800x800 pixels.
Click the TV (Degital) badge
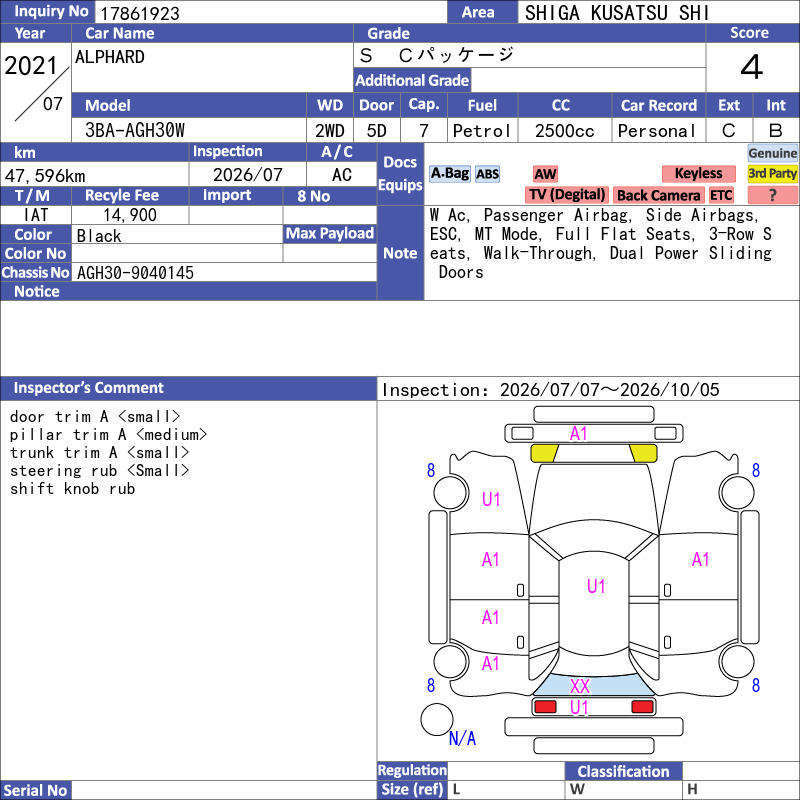567,194
